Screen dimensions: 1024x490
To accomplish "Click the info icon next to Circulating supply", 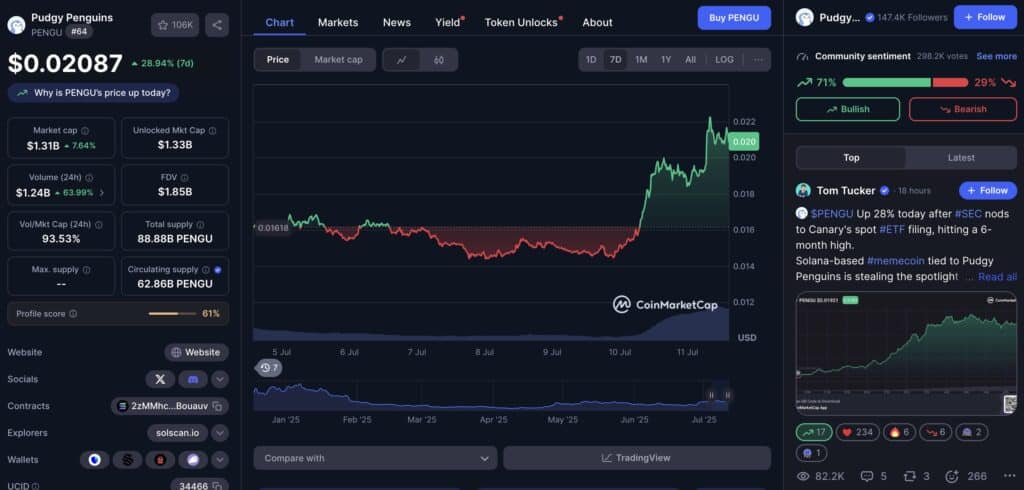I will (x=206, y=270).
